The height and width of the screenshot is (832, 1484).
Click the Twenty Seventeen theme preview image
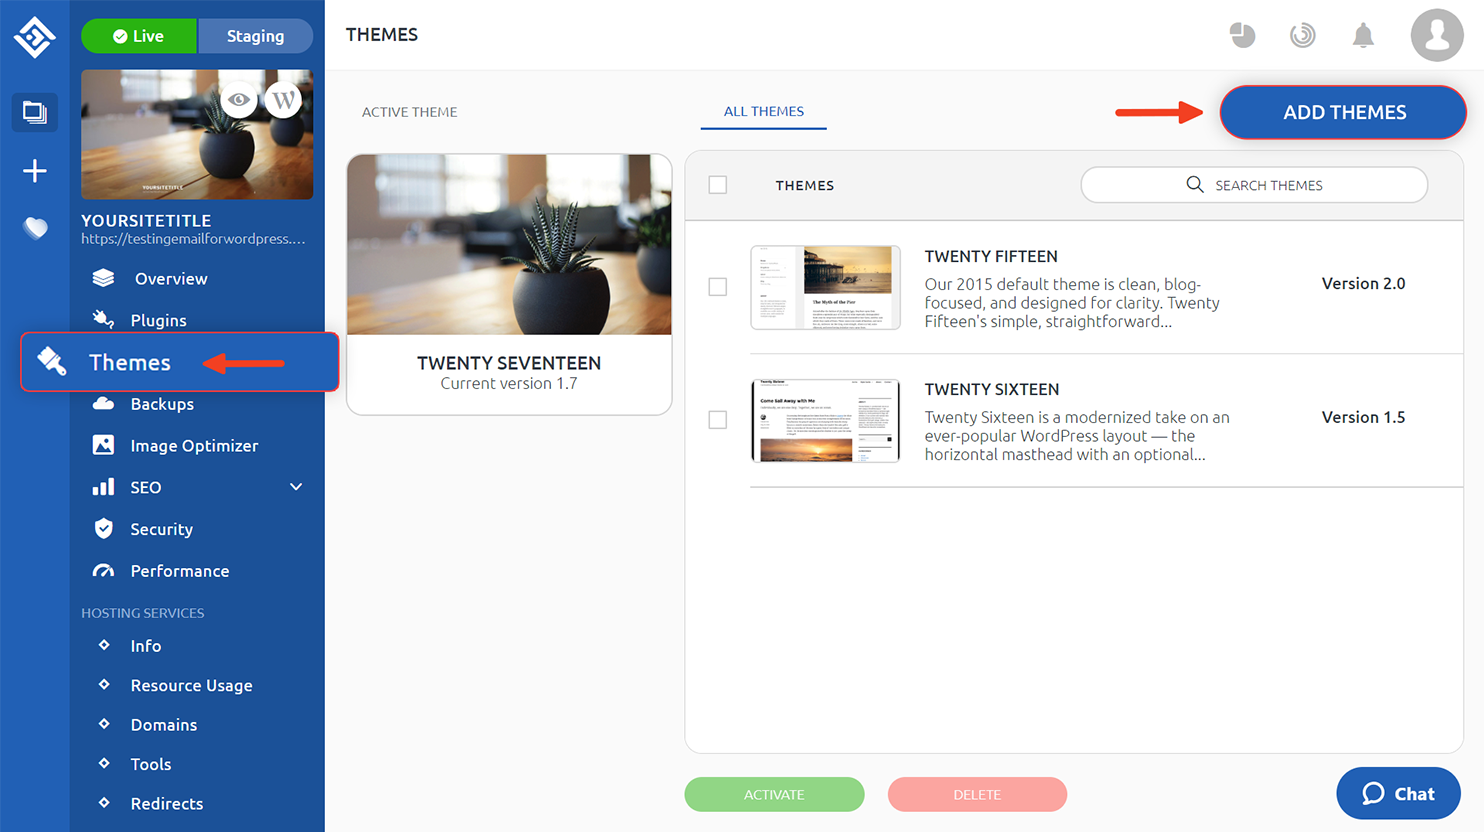click(x=509, y=245)
